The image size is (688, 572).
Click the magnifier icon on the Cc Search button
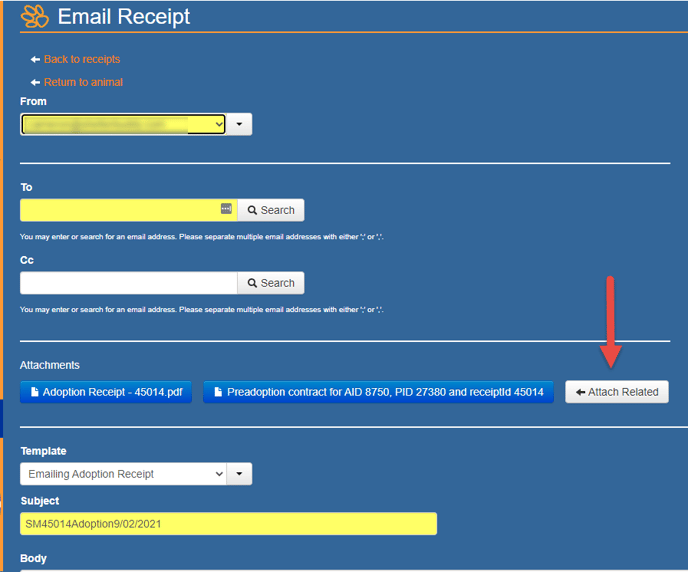(253, 283)
